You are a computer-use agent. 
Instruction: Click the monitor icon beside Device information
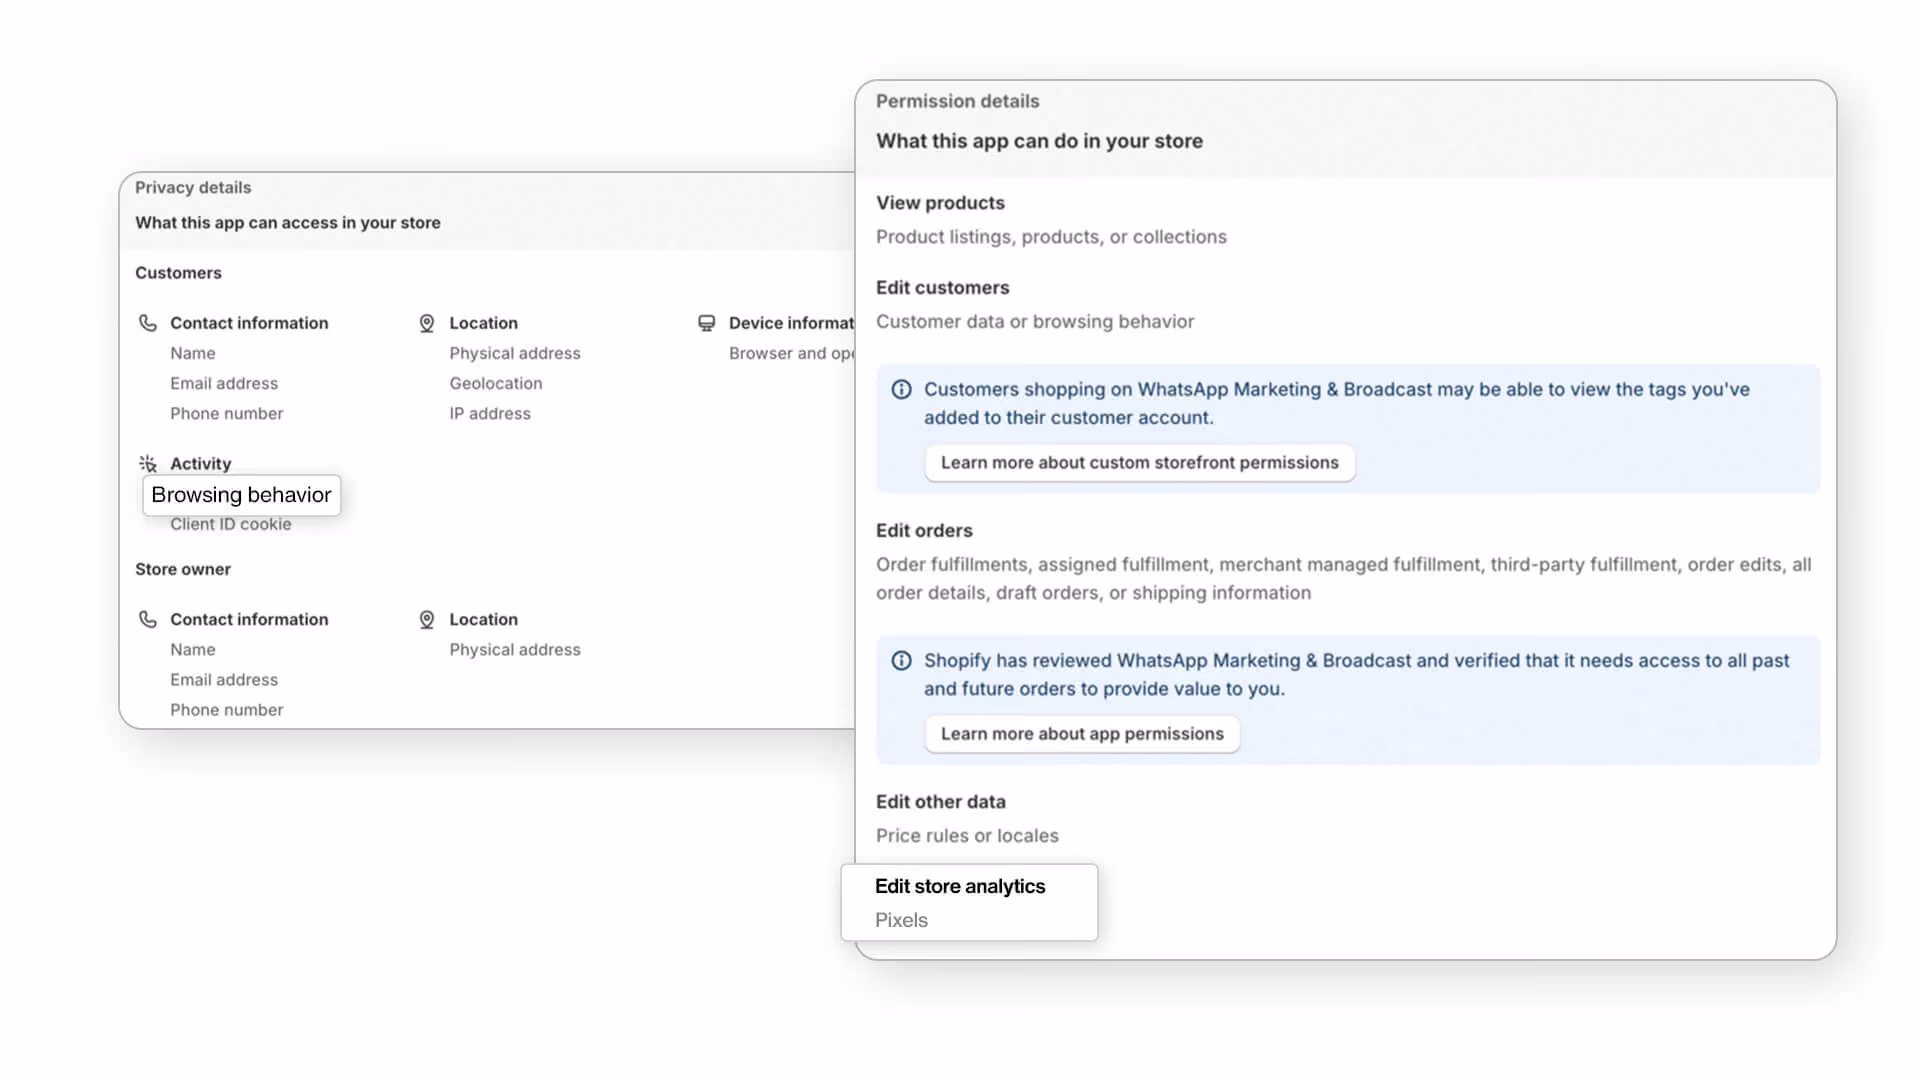(x=706, y=323)
